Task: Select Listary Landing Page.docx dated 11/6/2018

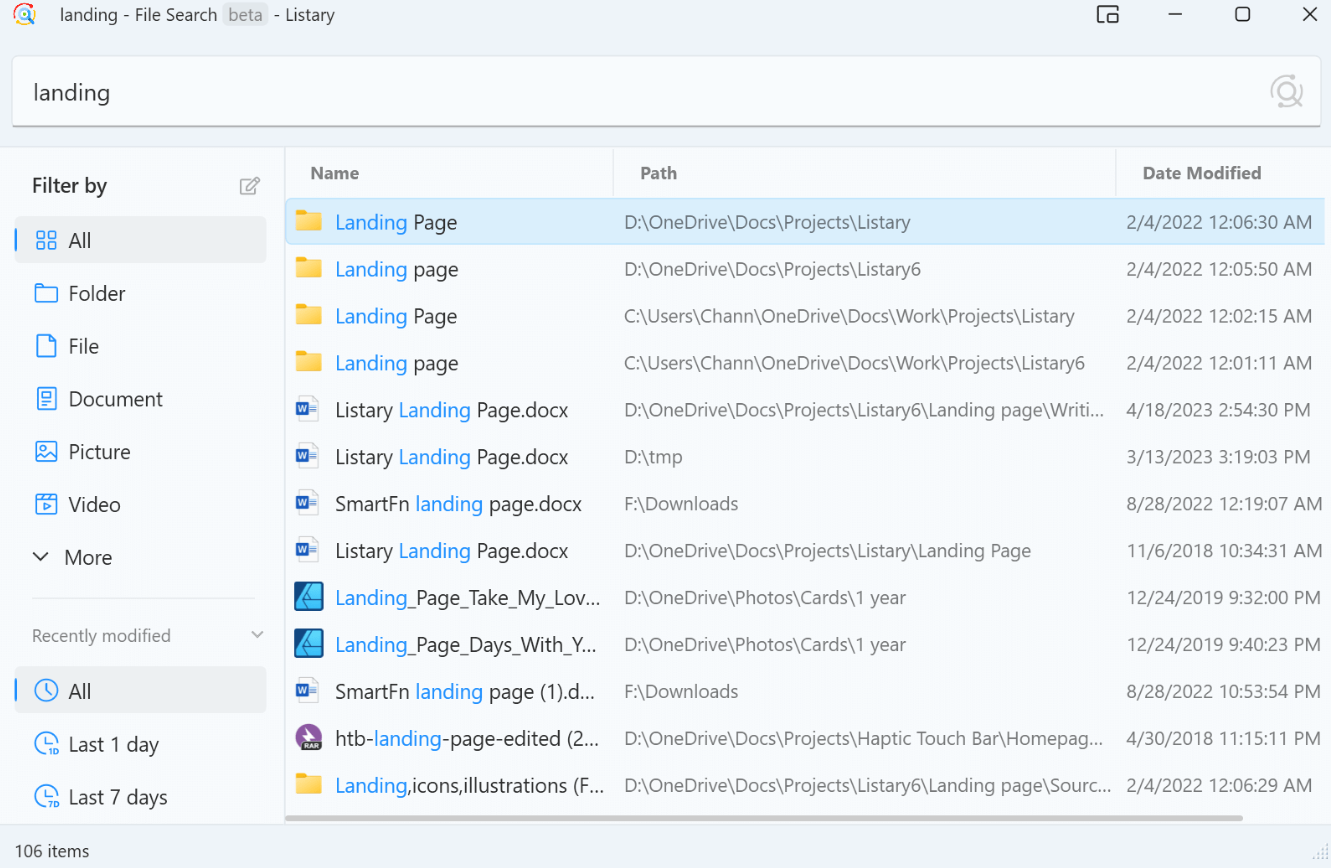Action: [805, 551]
